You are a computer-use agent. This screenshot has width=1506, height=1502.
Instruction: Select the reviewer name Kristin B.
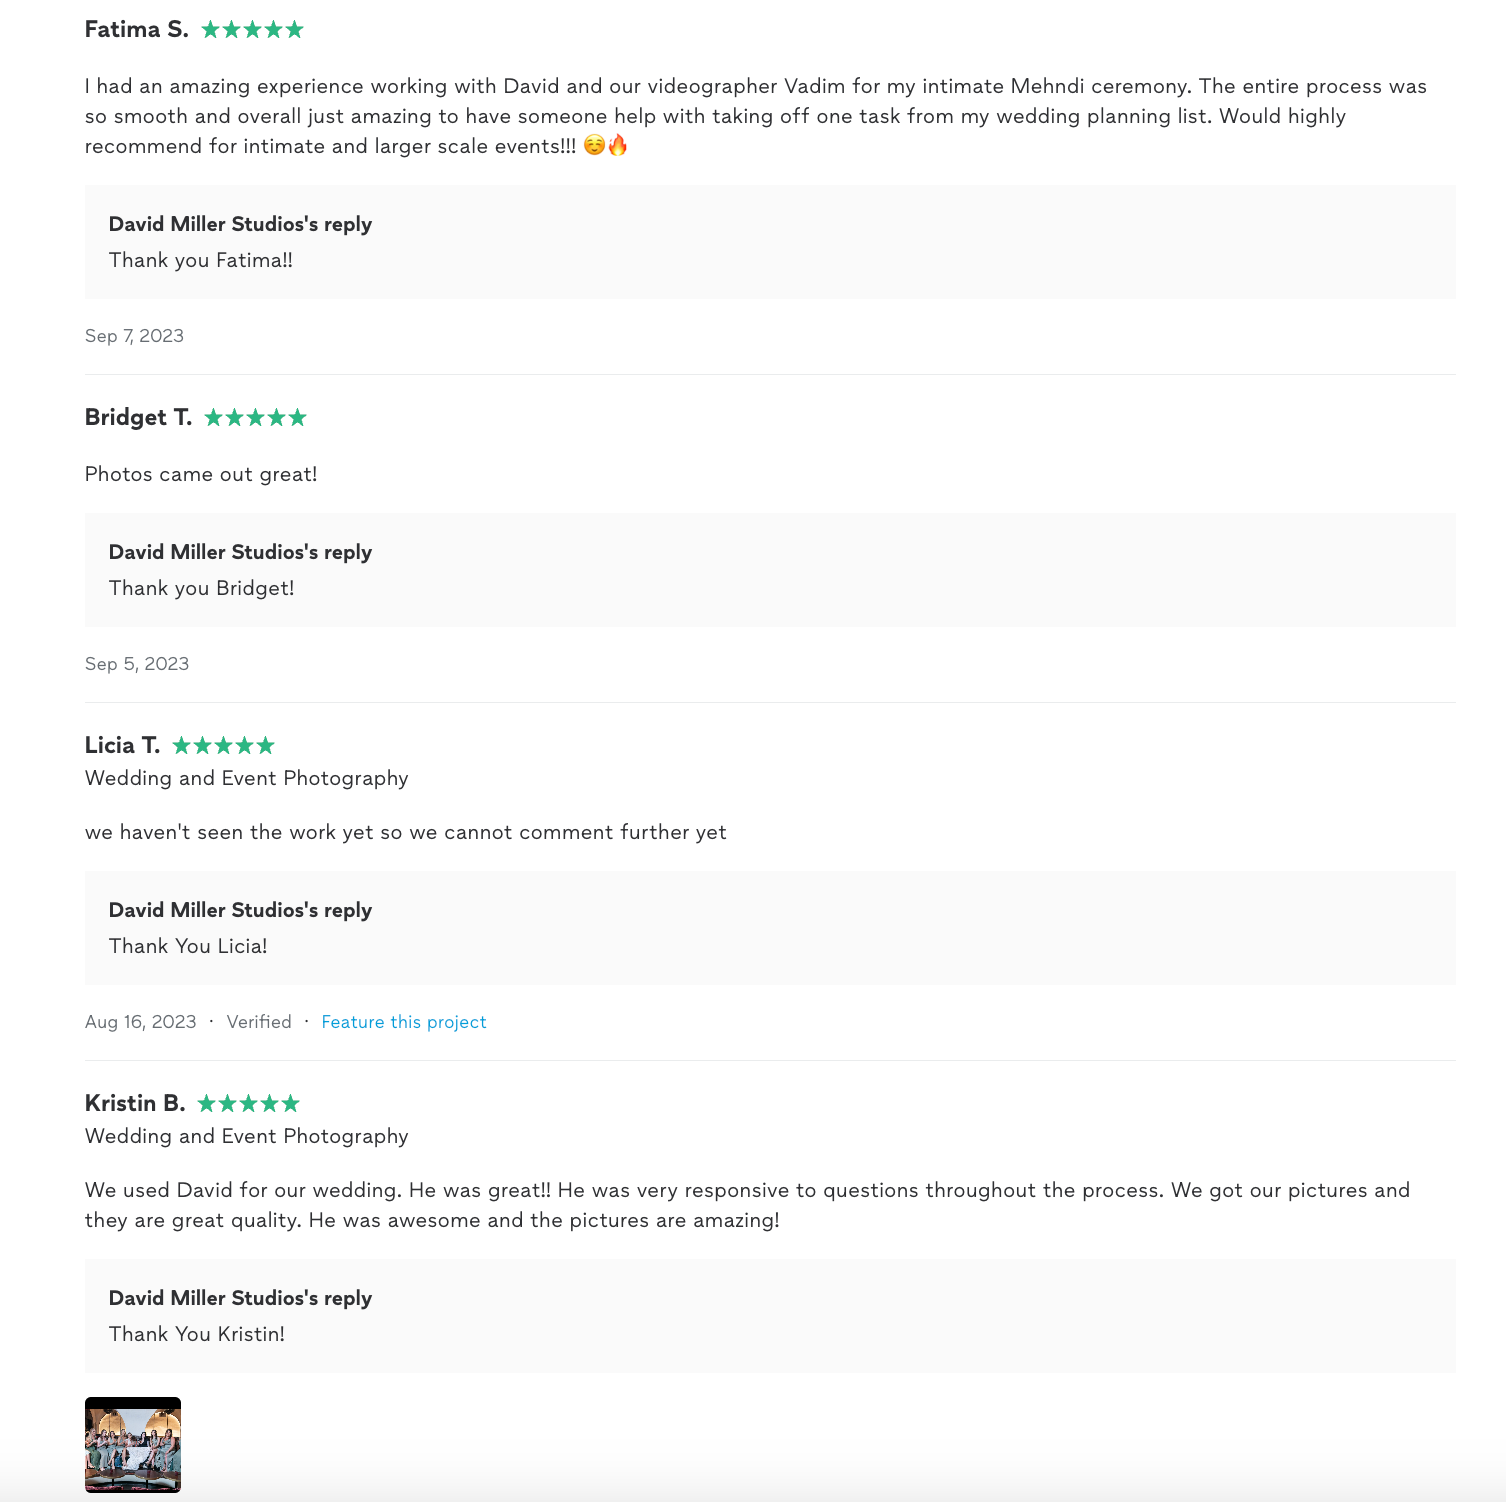tap(135, 1104)
